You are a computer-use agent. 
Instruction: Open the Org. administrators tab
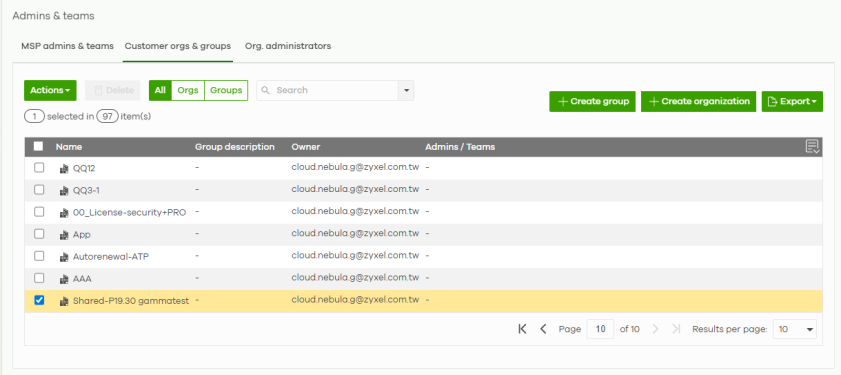[x=288, y=46]
